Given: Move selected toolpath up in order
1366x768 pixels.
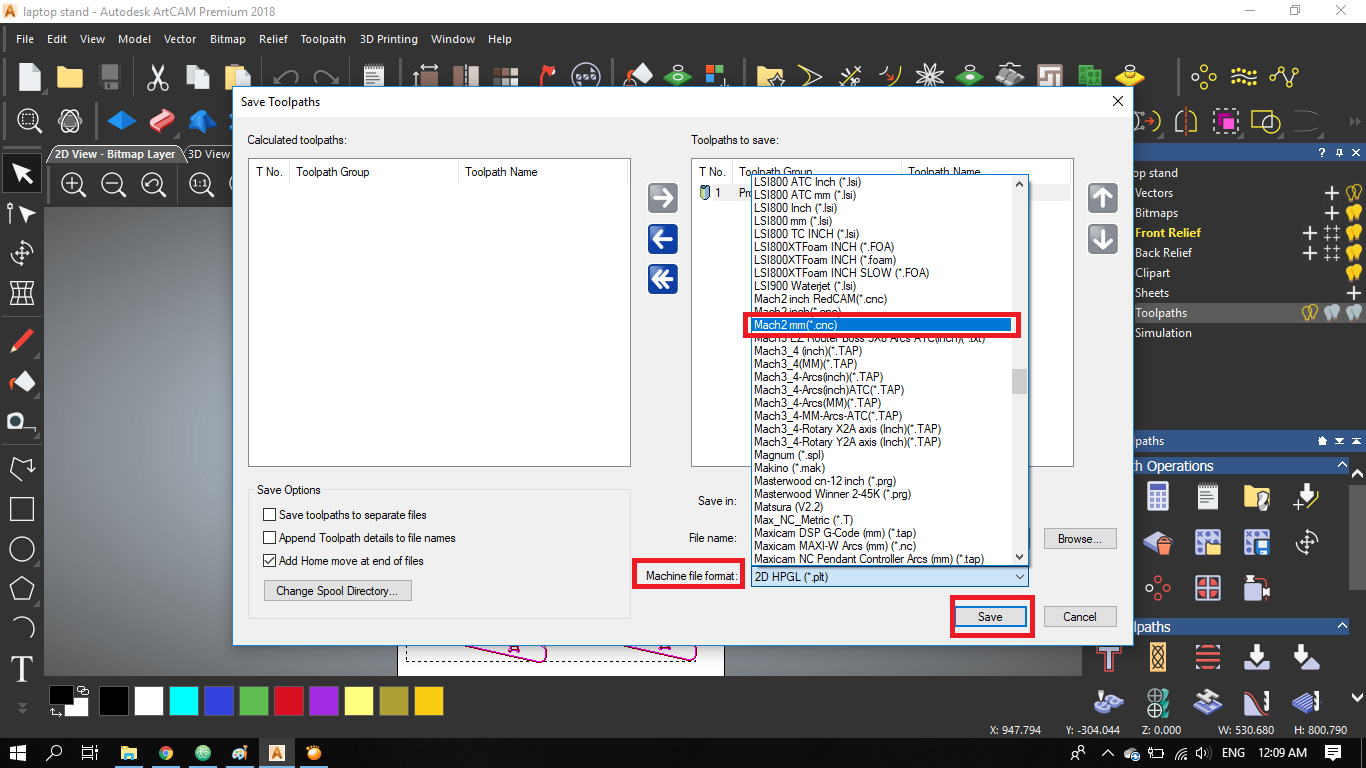Looking at the screenshot, I should pyautogui.click(x=1102, y=198).
